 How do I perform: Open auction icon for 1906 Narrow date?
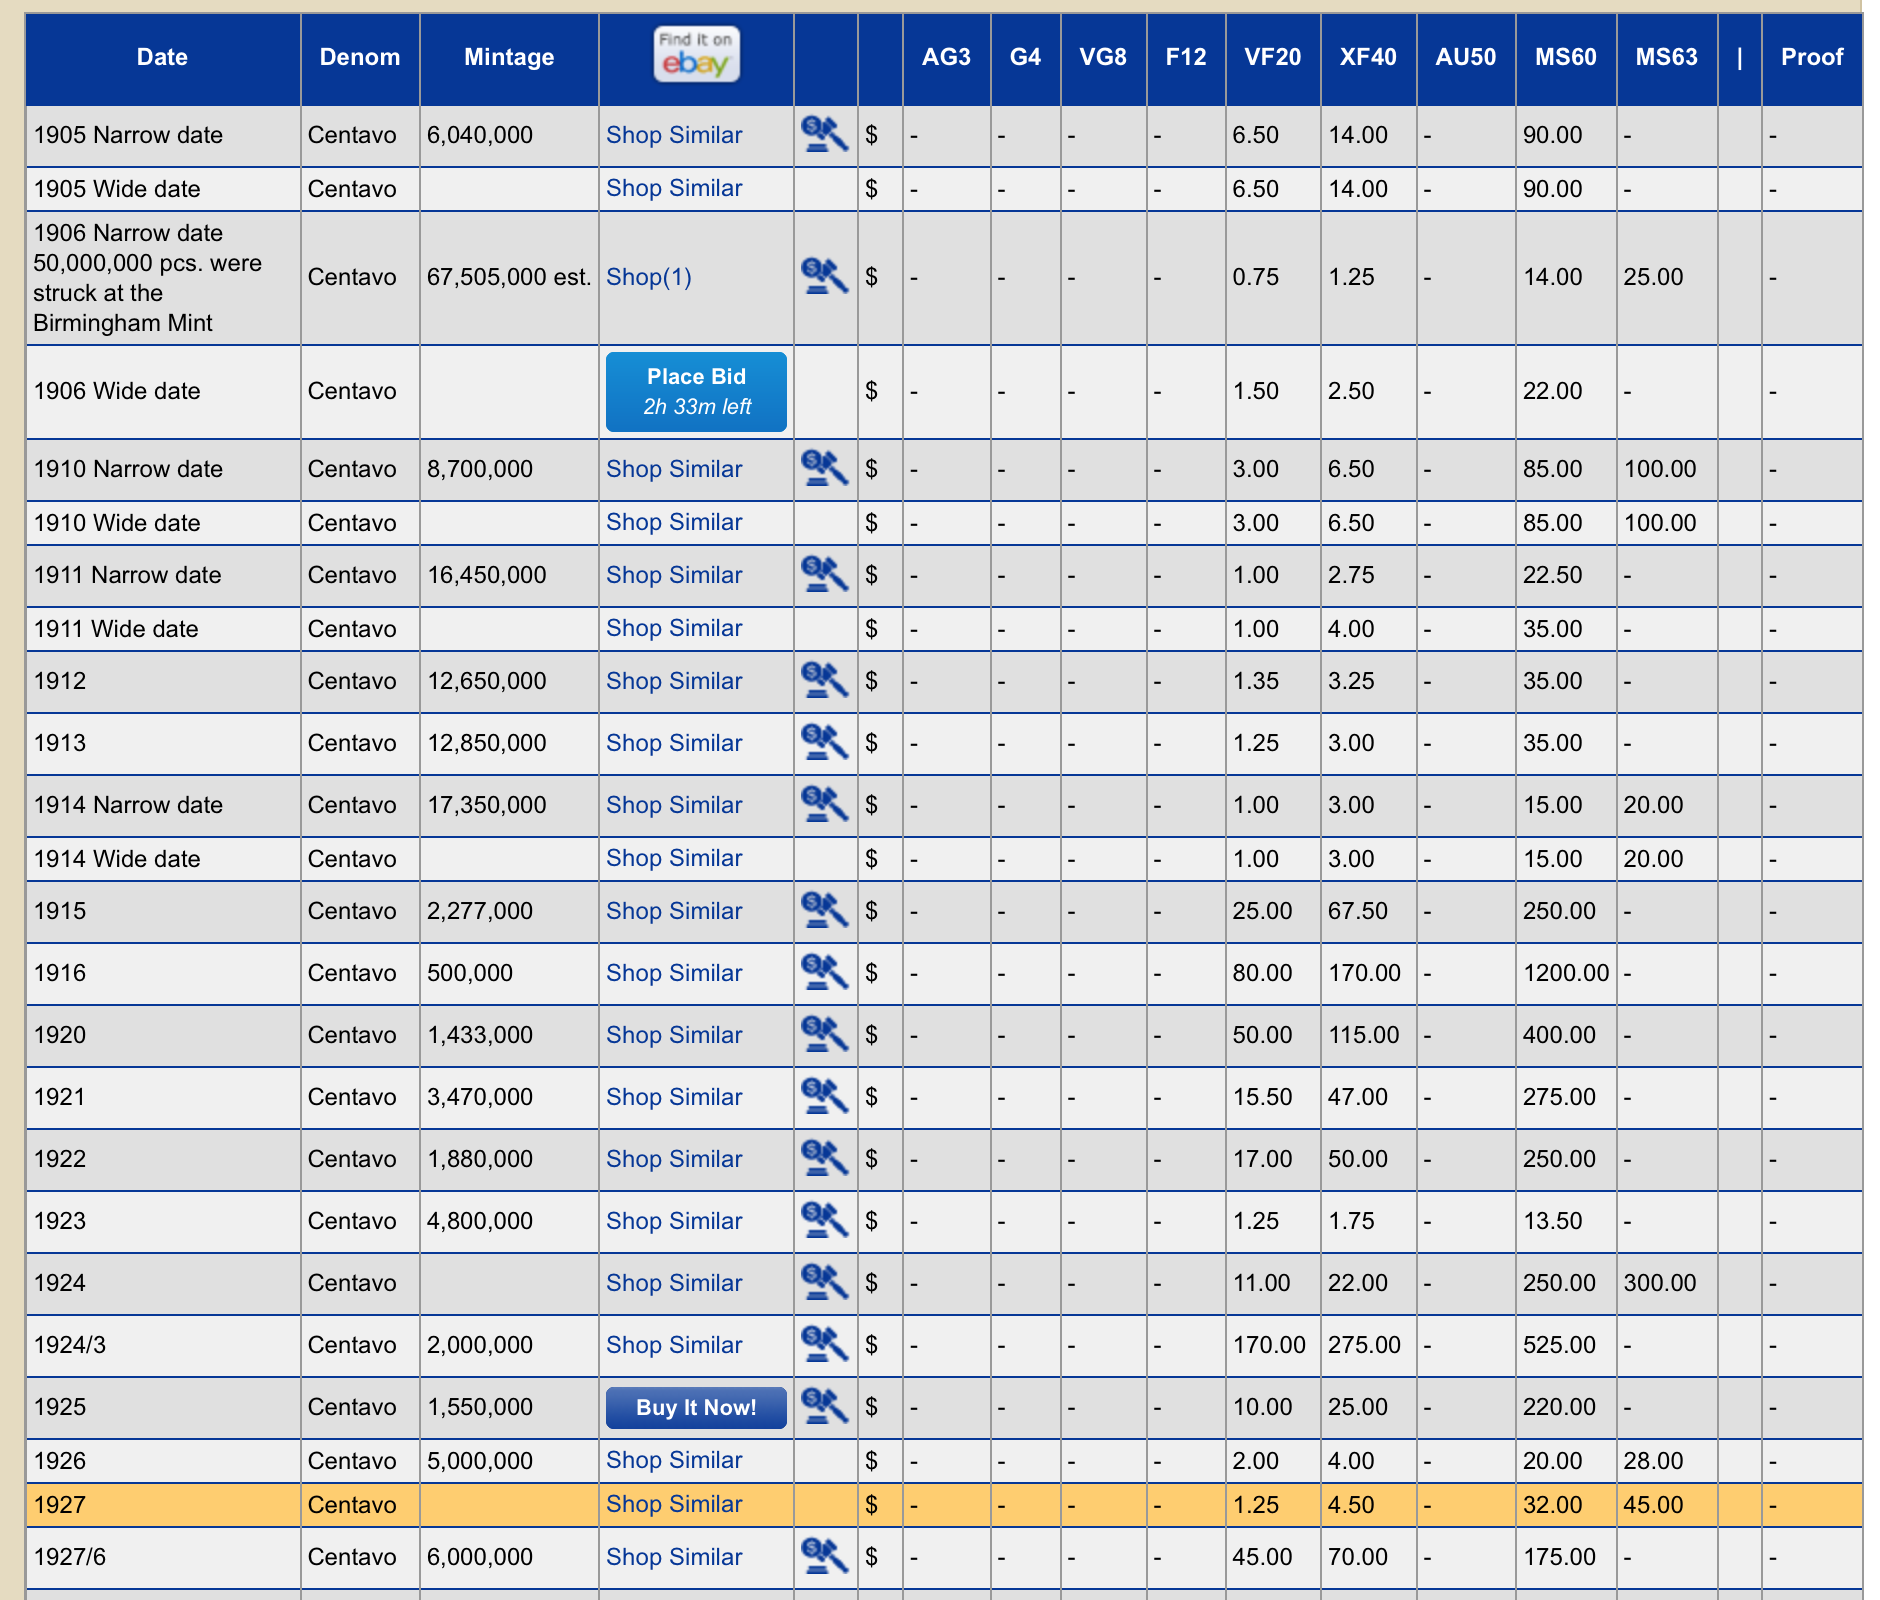[x=825, y=276]
